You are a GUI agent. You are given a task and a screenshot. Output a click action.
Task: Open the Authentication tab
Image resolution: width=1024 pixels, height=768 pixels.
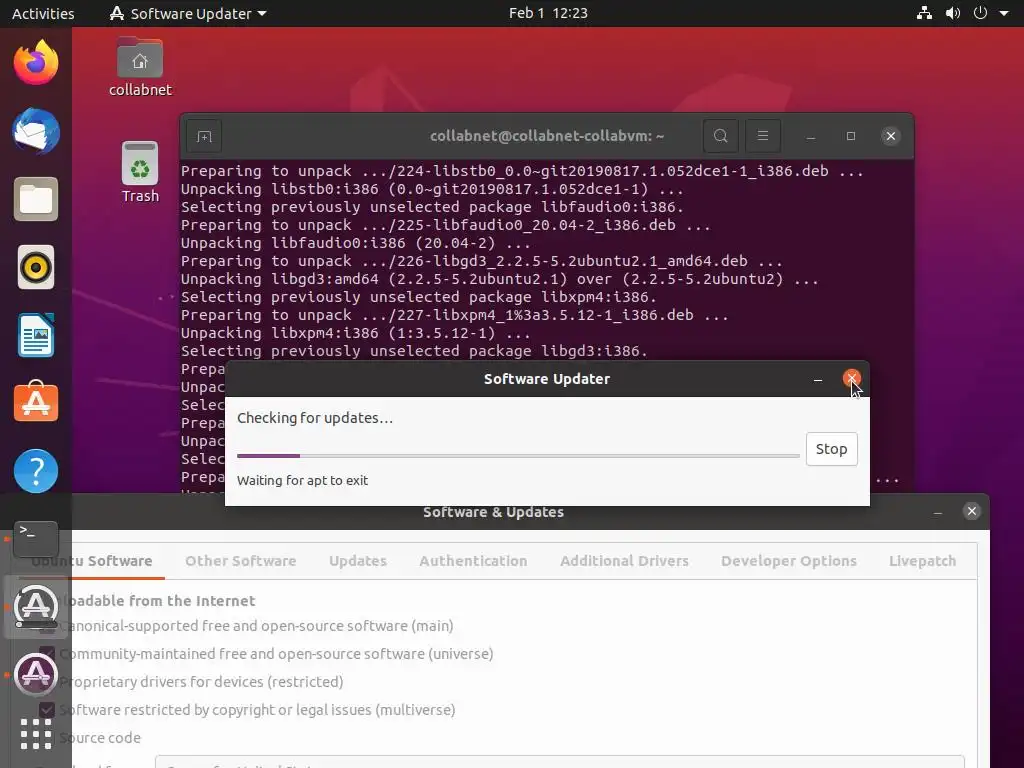473,561
